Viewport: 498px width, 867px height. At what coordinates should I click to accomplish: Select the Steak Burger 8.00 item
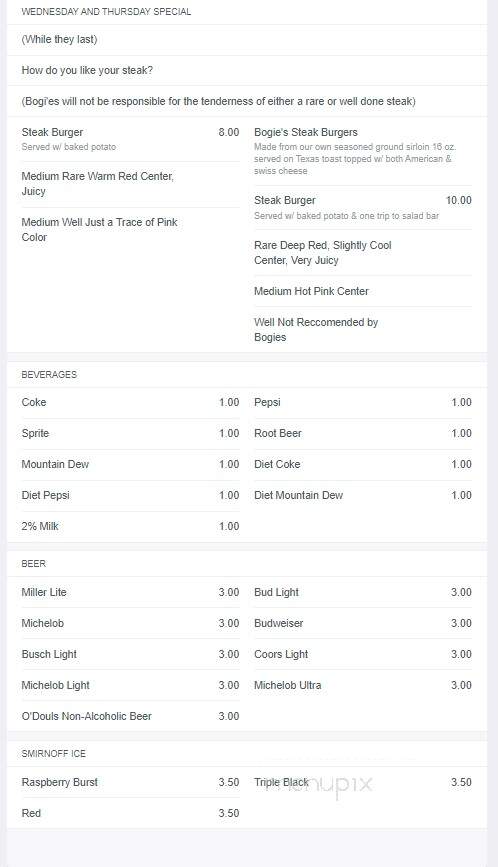(x=130, y=139)
